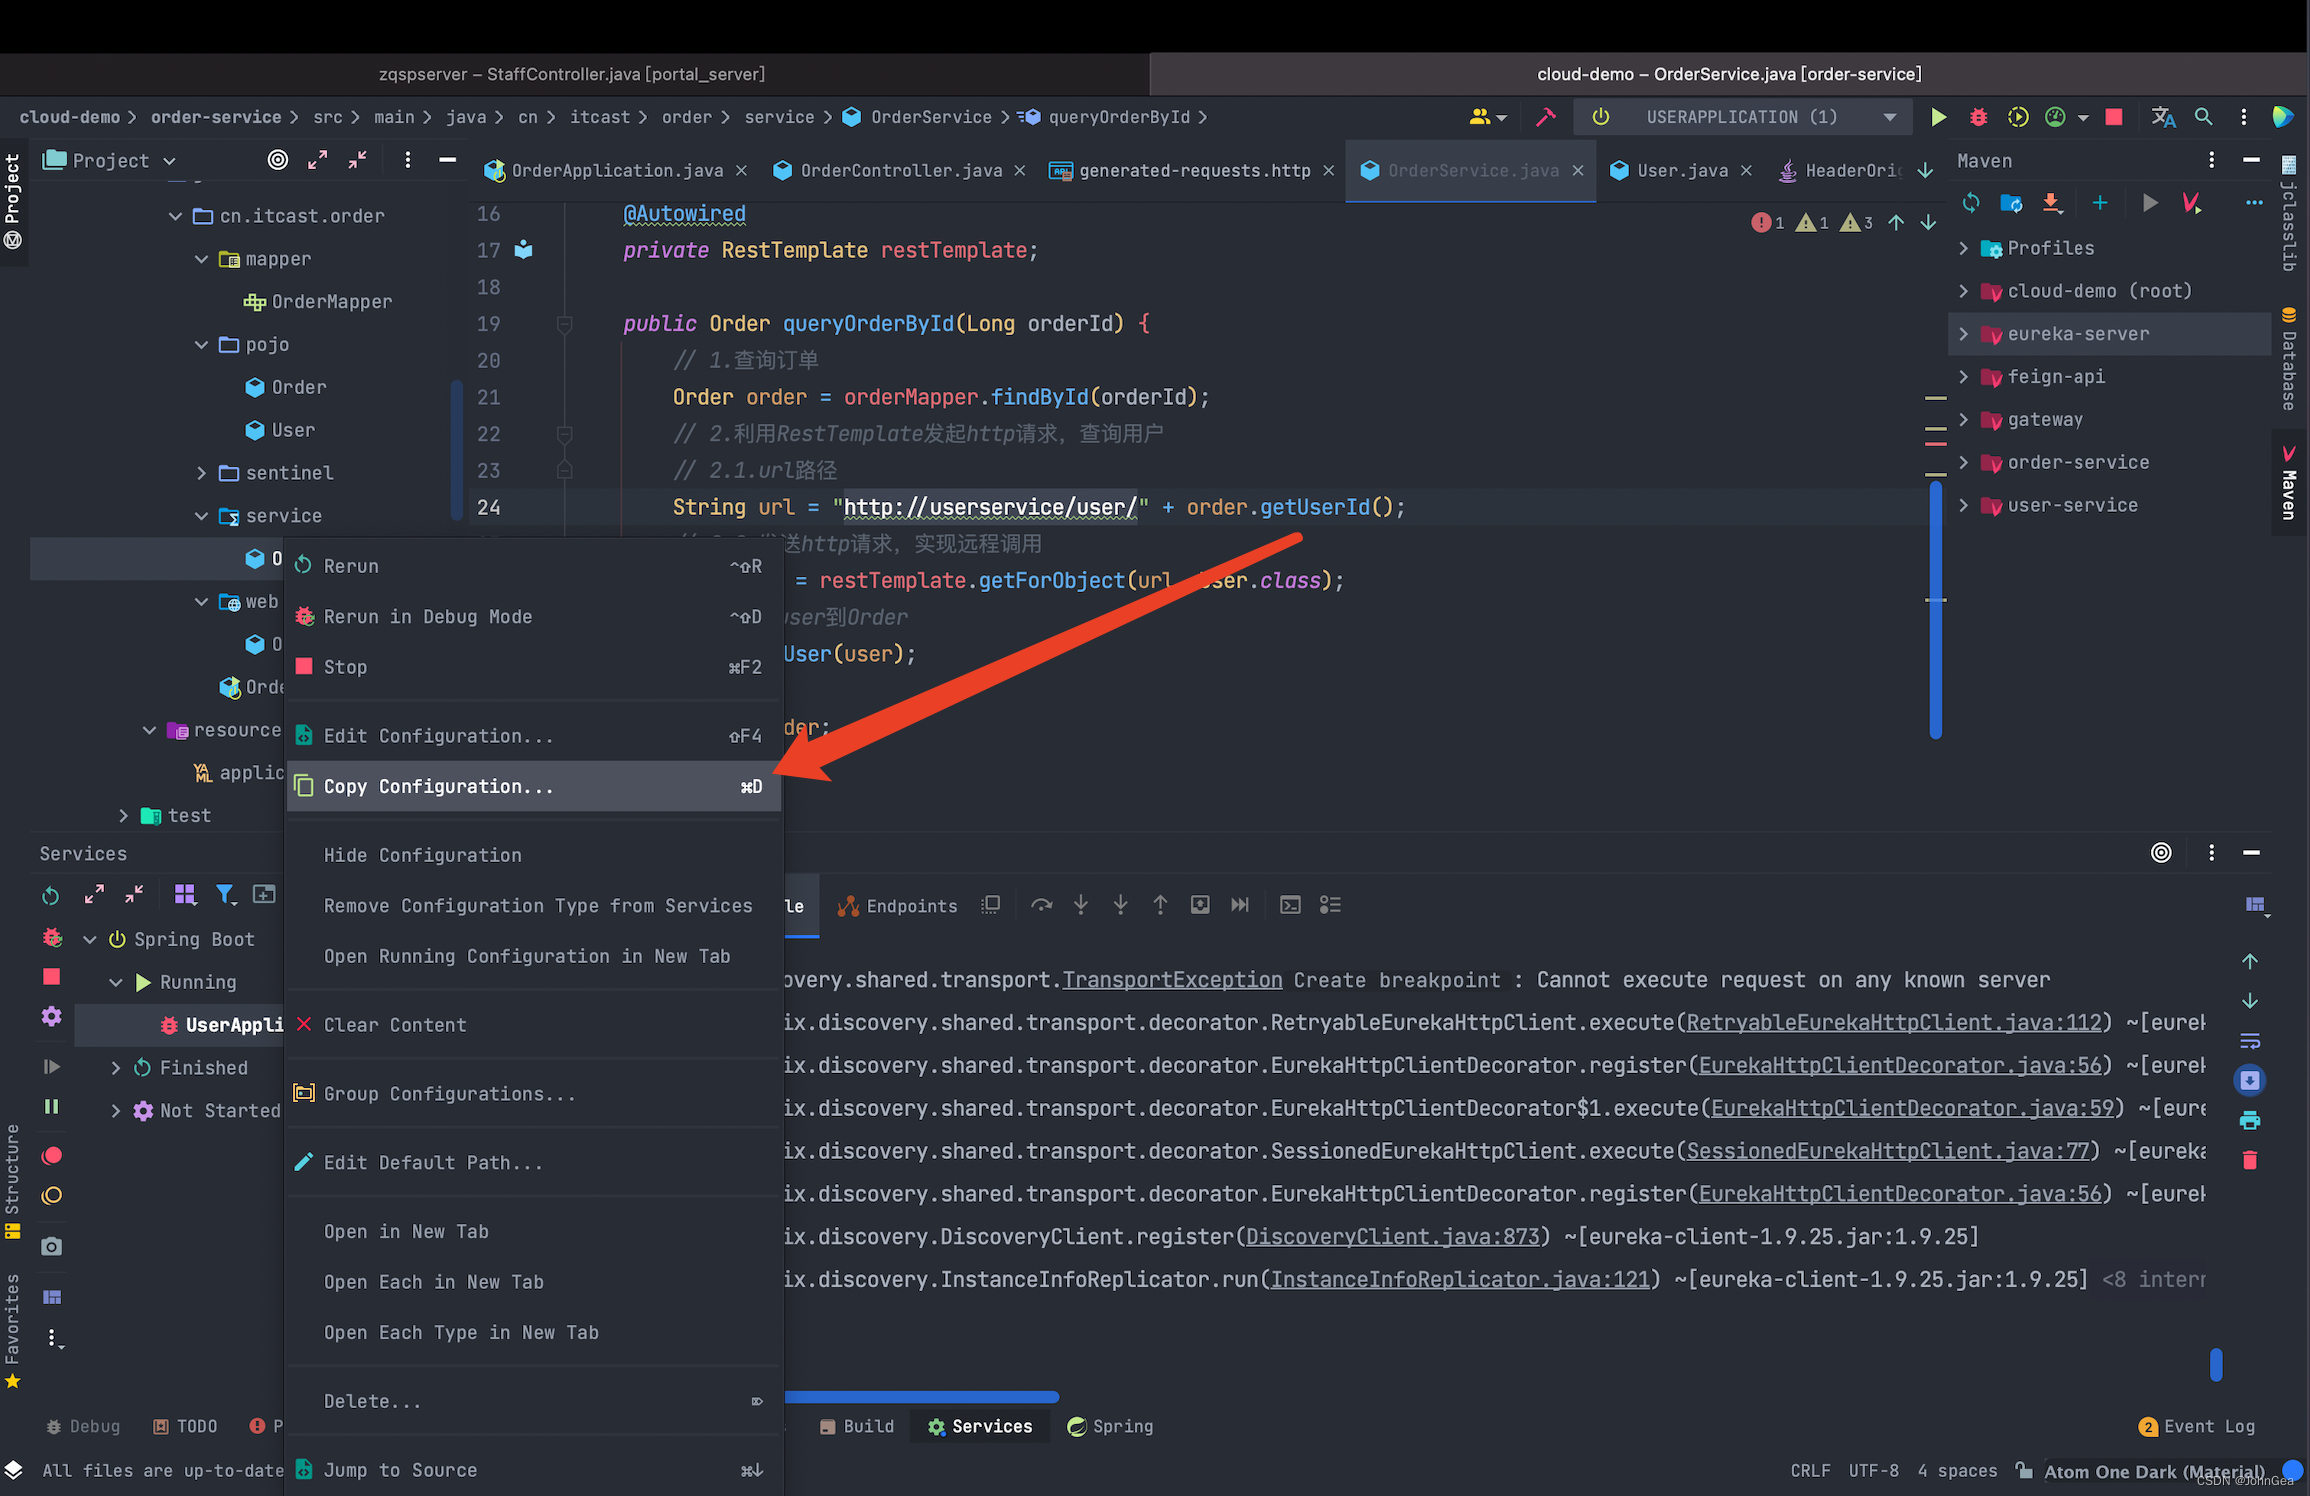Expand Profiles node in Maven panel
Screen dimensions: 2310x1496
(x=1963, y=248)
